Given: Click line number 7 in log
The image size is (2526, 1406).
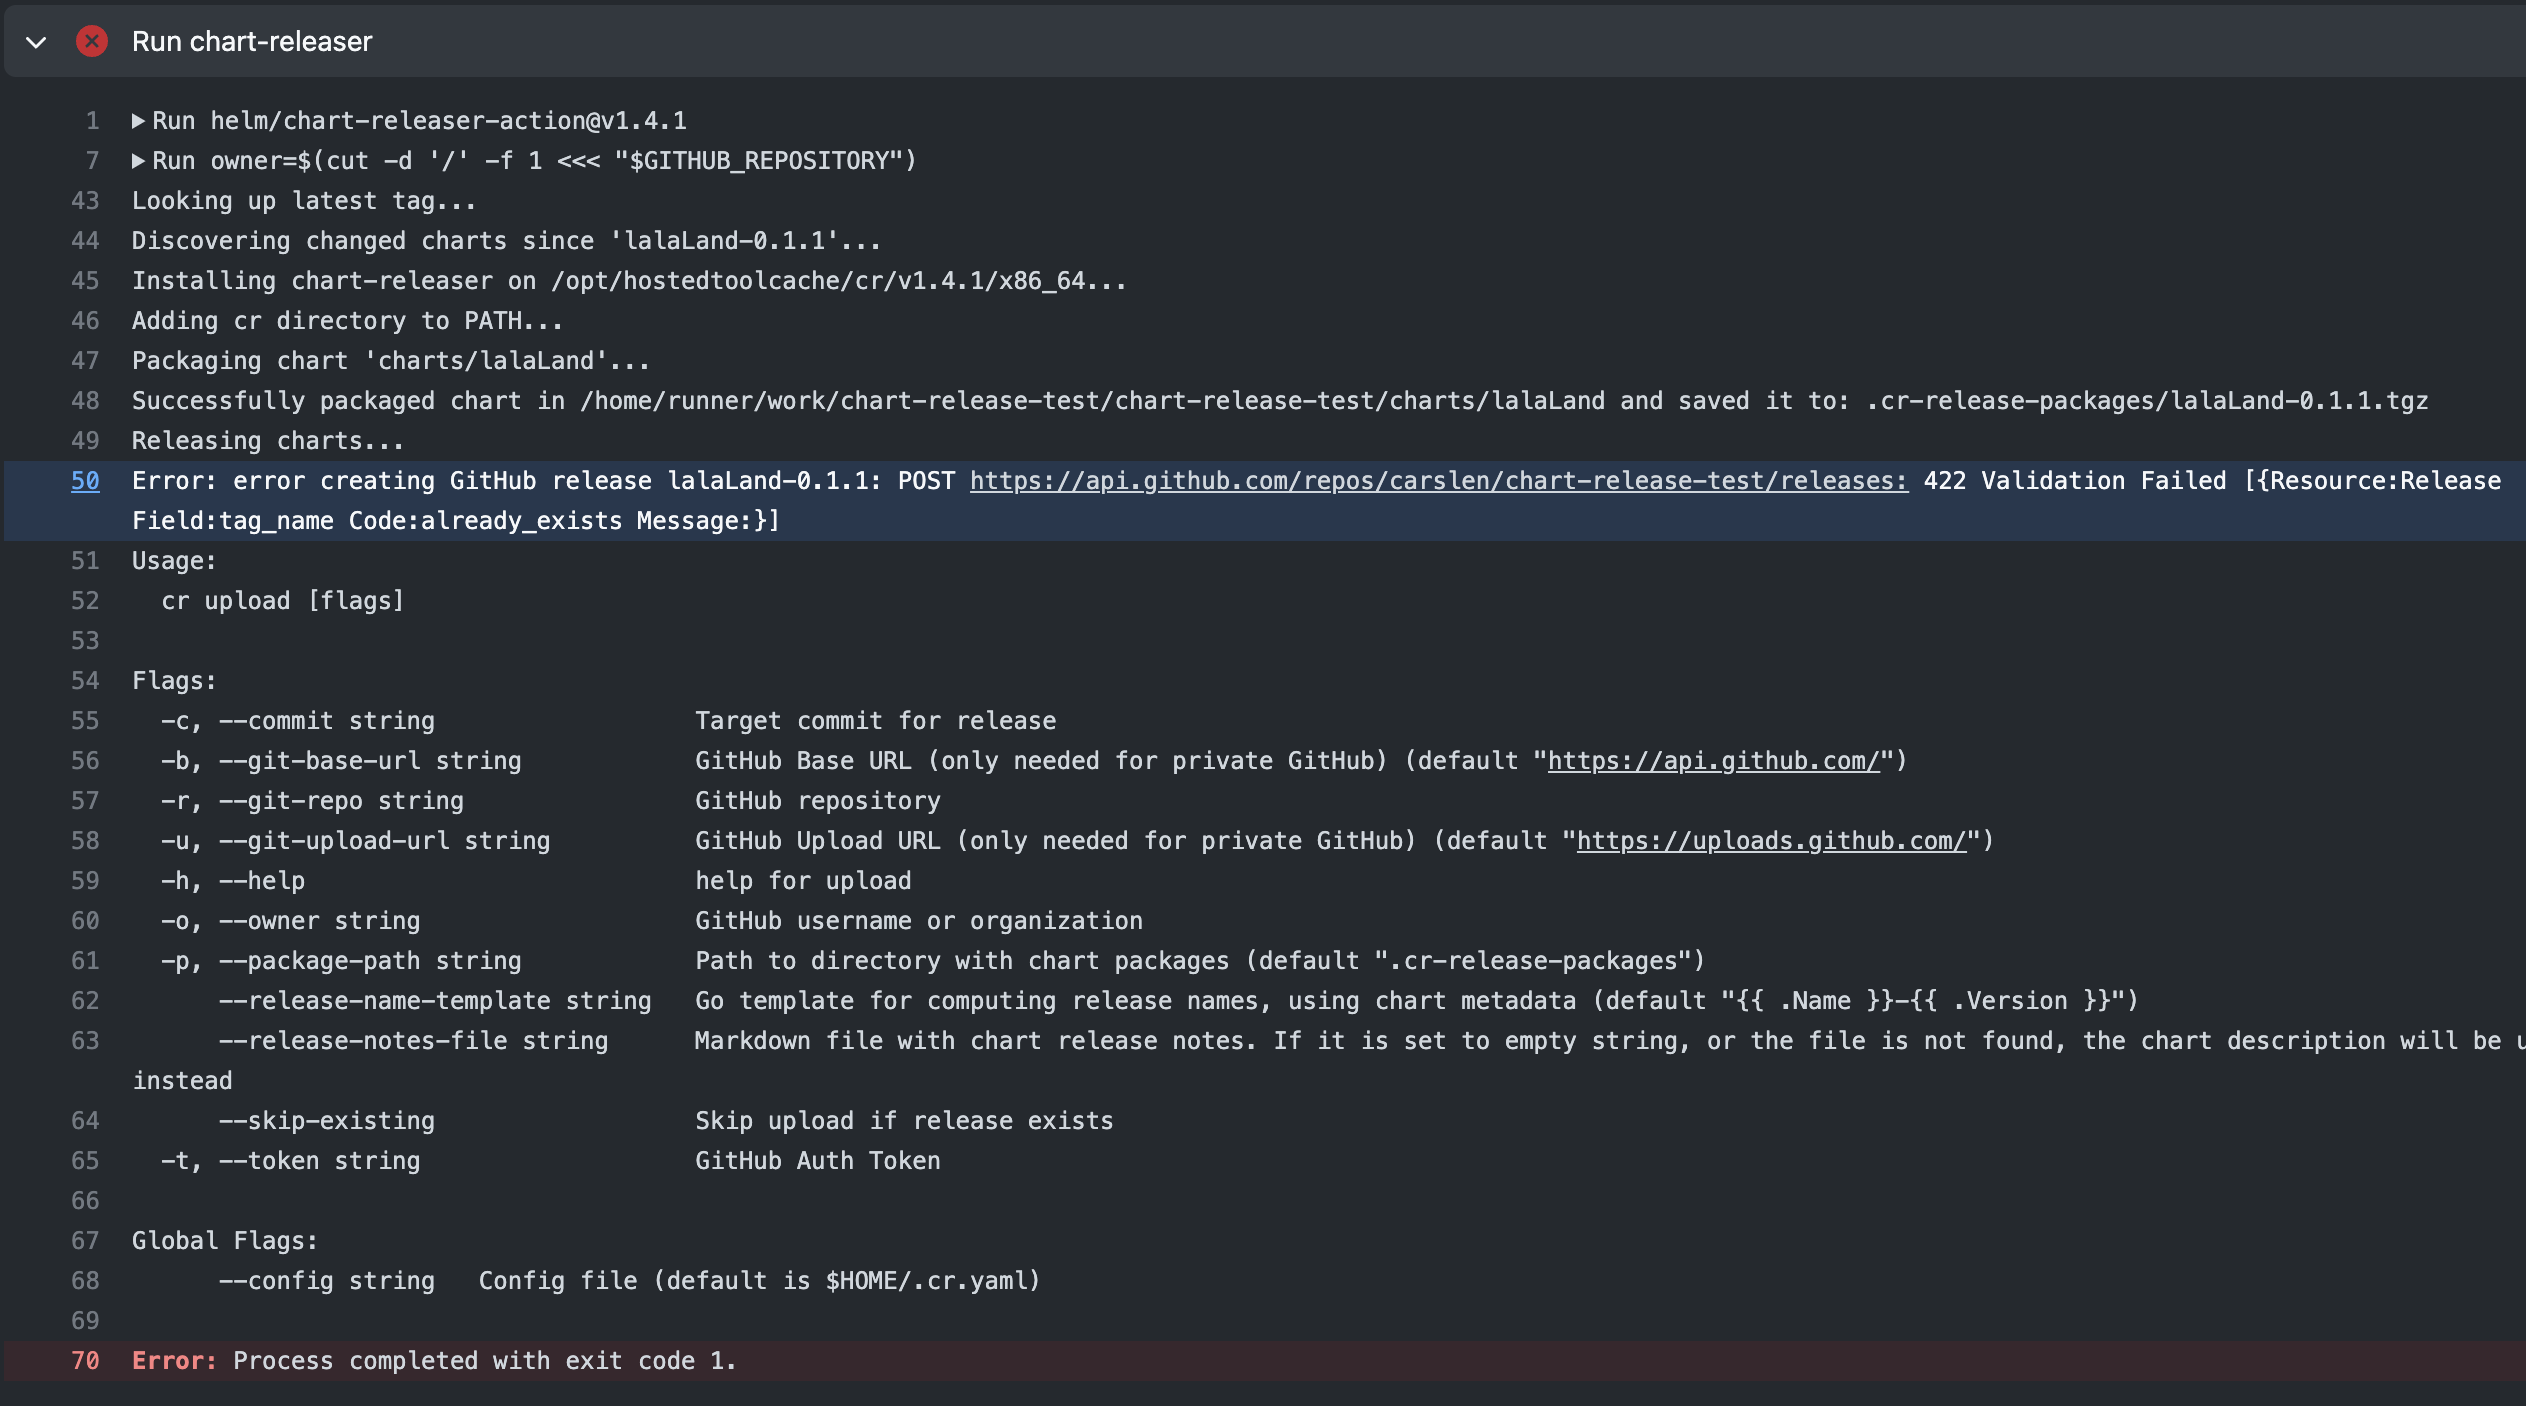Looking at the screenshot, I should [92, 161].
